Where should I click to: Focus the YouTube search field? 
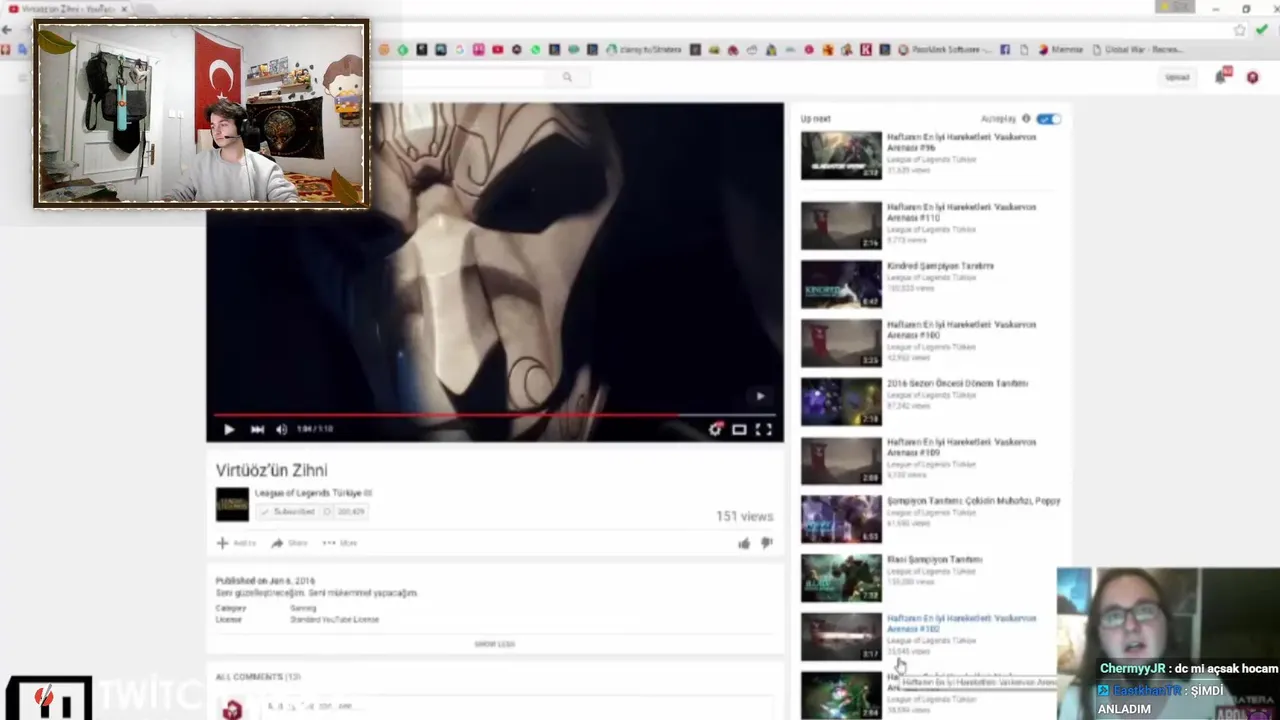pos(460,77)
